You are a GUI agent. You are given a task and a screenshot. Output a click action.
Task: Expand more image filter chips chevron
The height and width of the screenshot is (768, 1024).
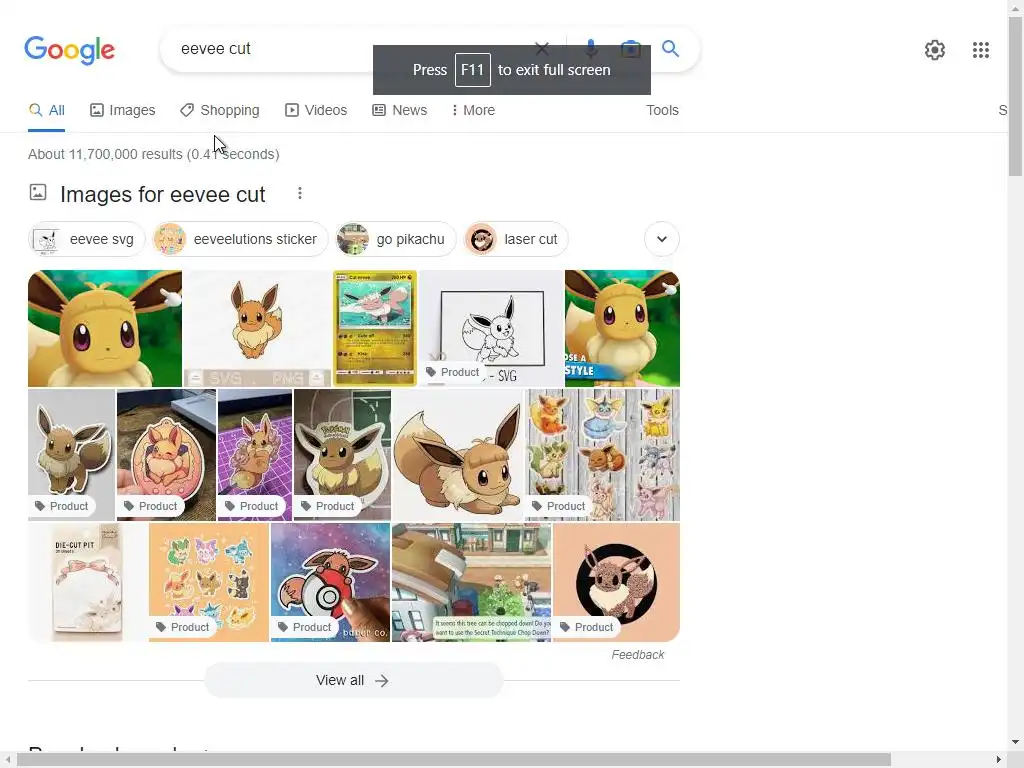point(662,239)
